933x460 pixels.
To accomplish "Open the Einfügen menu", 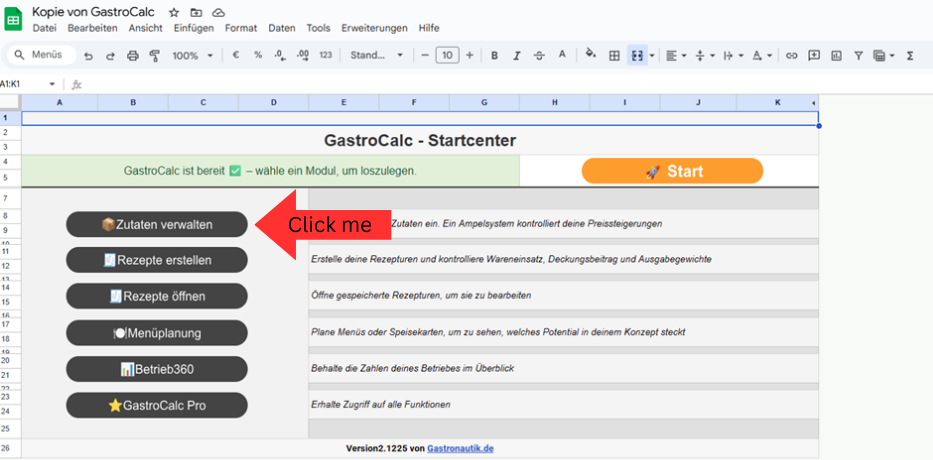I will pos(193,28).
